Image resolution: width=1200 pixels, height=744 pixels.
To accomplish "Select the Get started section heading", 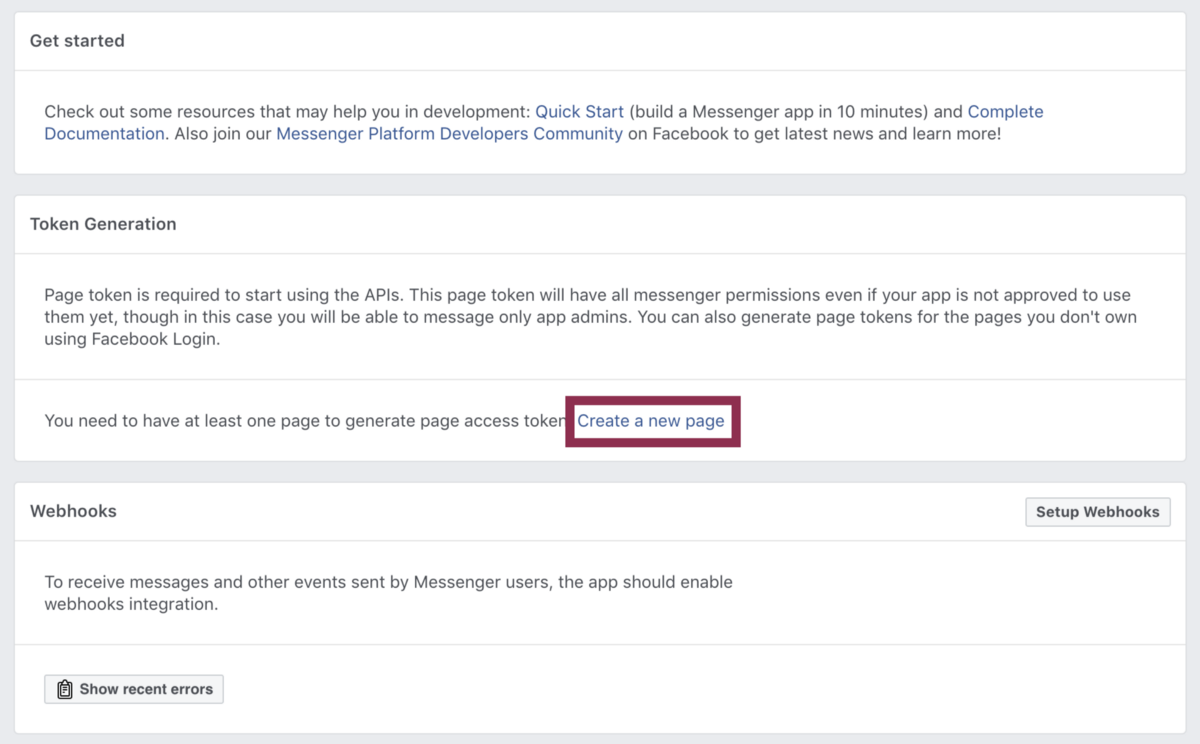I will coord(77,41).
